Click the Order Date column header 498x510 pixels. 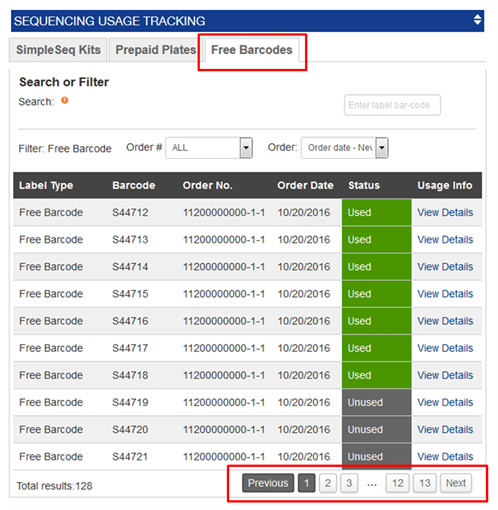305,185
